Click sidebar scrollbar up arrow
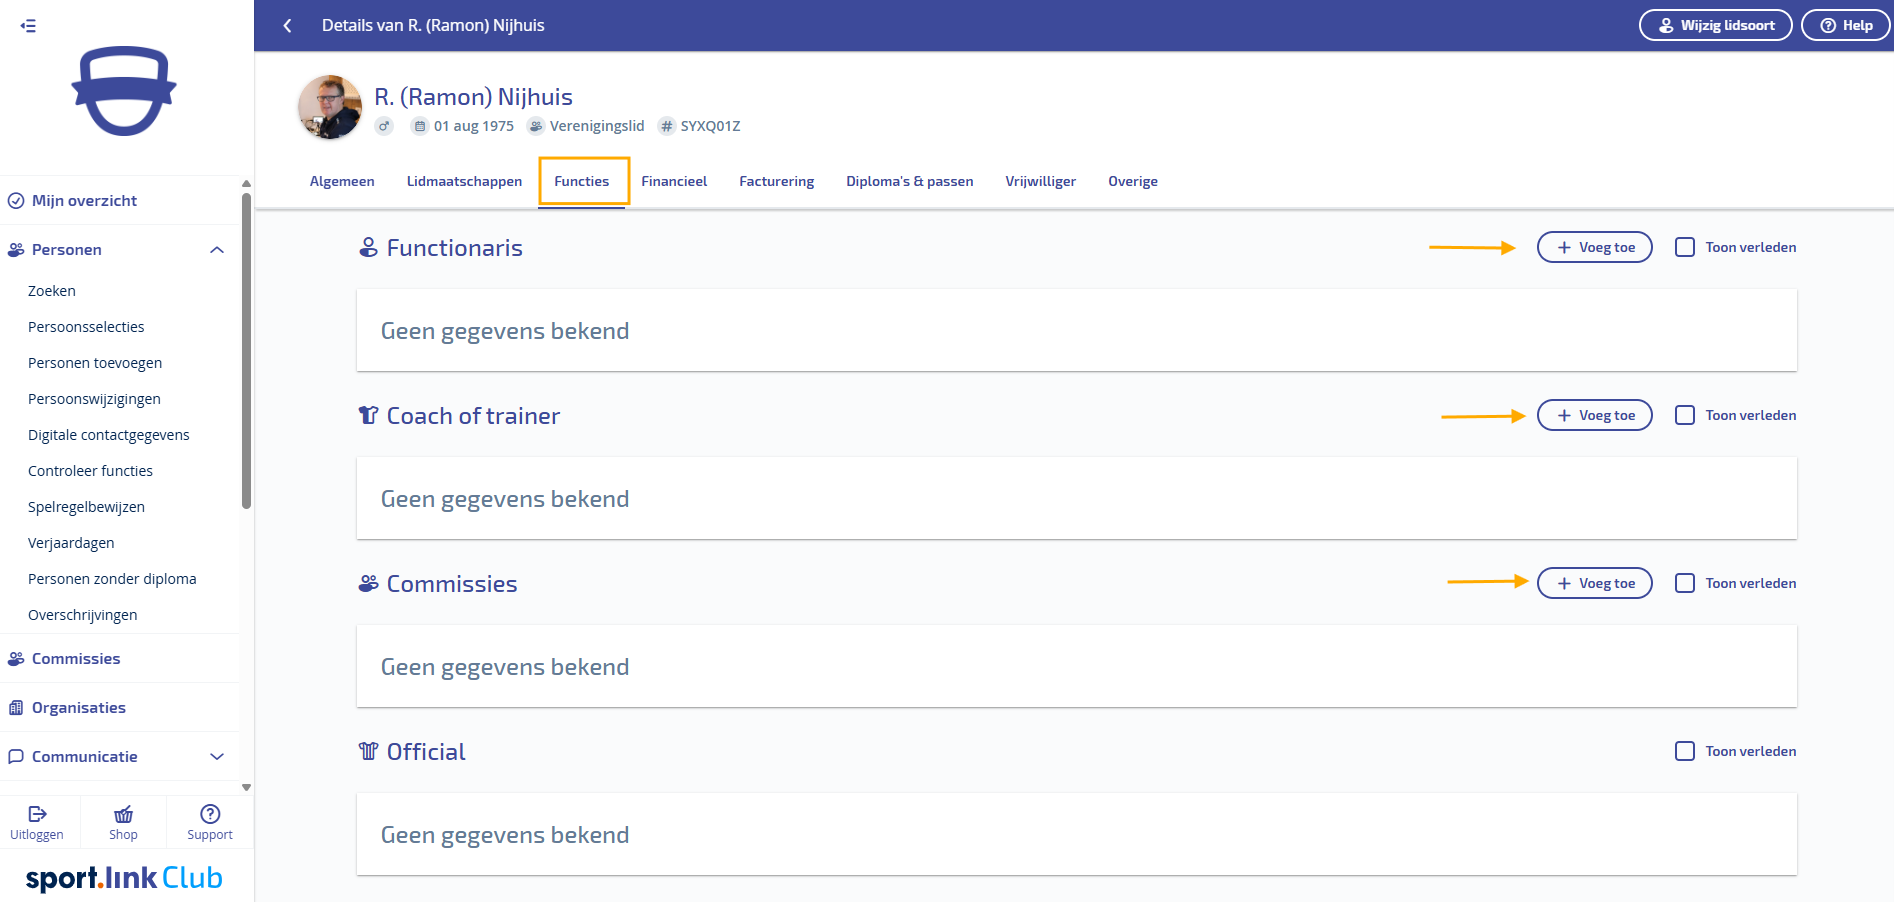1894x902 pixels. point(246,184)
